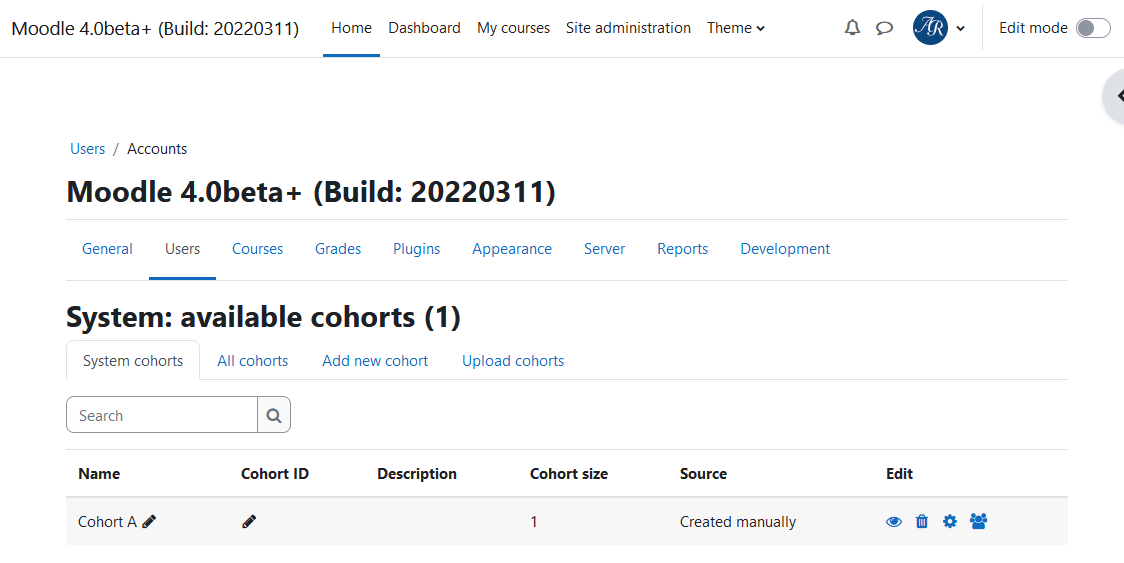This screenshot has height=563, width=1124.
Task: Click the cohort size value 1
Action: (x=533, y=521)
